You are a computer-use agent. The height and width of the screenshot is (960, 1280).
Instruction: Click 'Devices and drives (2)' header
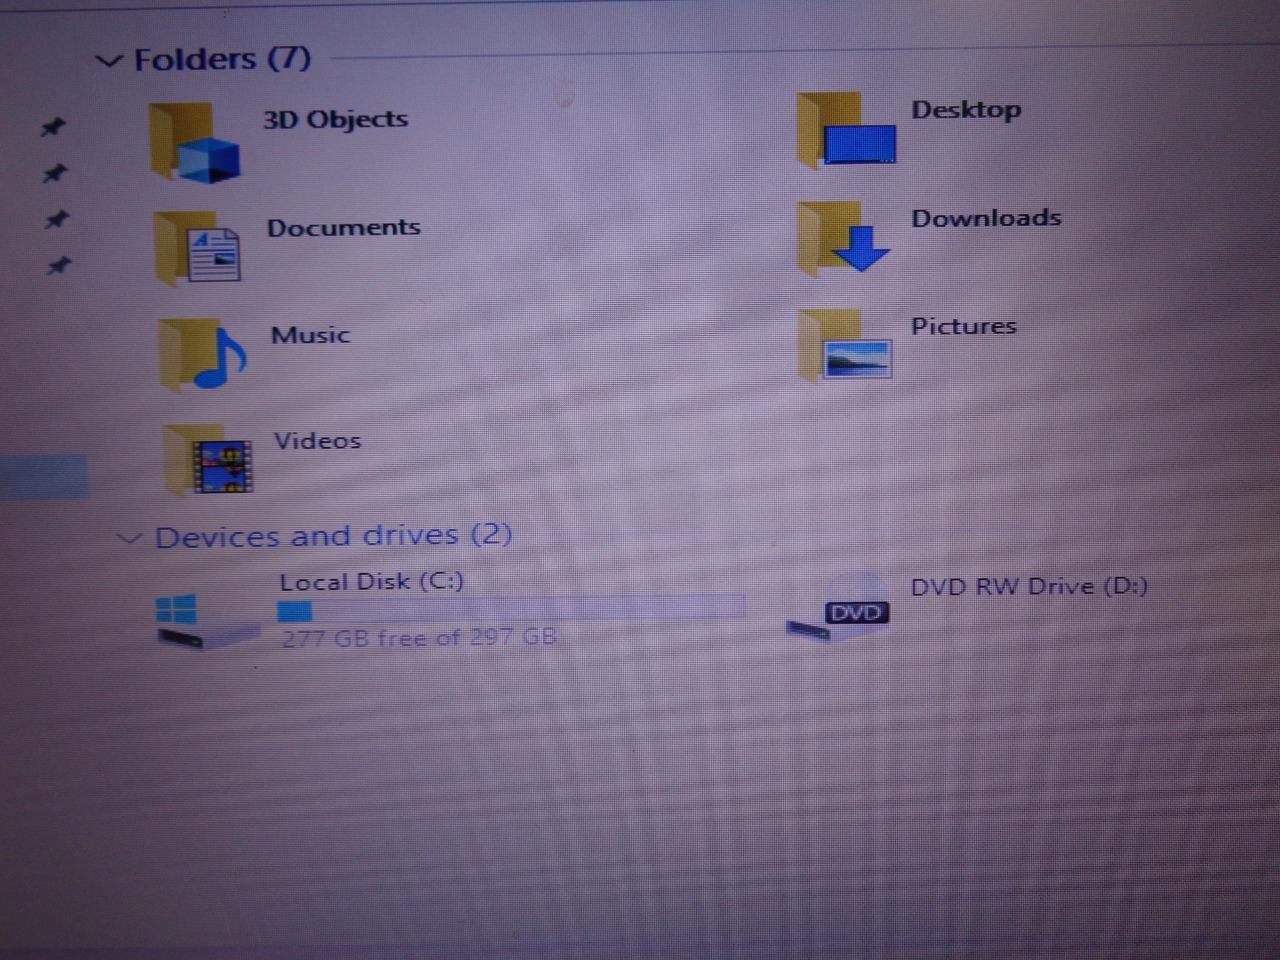pyautogui.click(x=333, y=536)
